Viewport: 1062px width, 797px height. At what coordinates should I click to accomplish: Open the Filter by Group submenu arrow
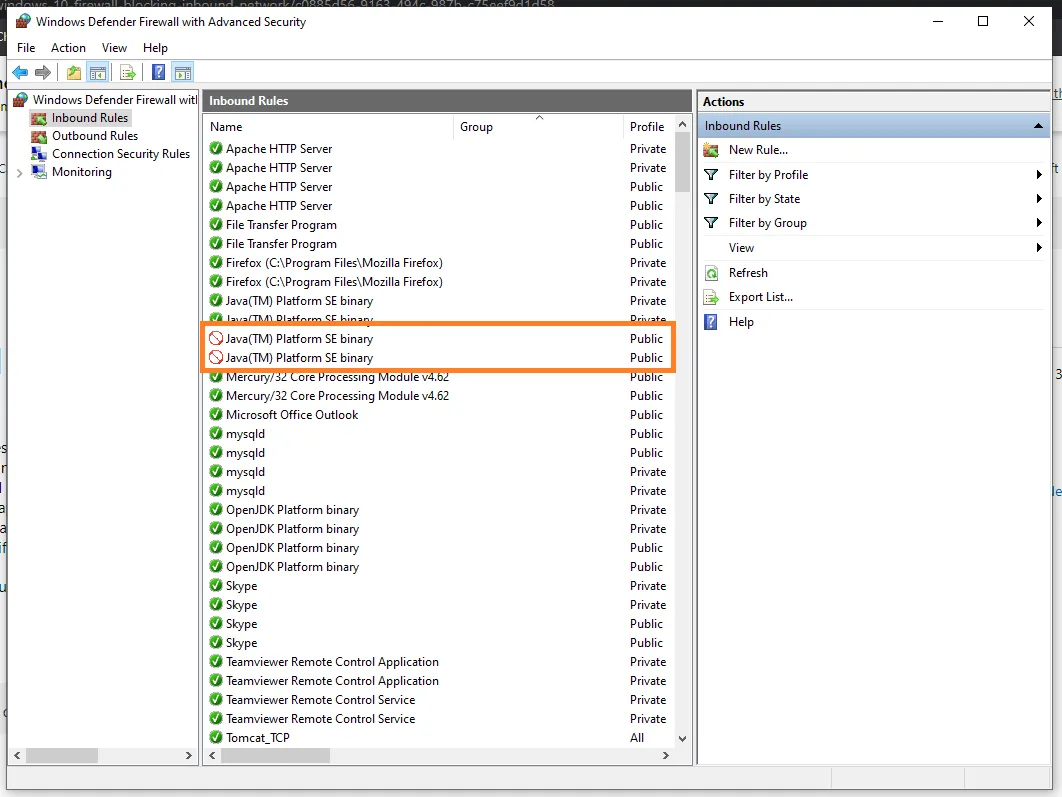pyautogui.click(x=1039, y=223)
